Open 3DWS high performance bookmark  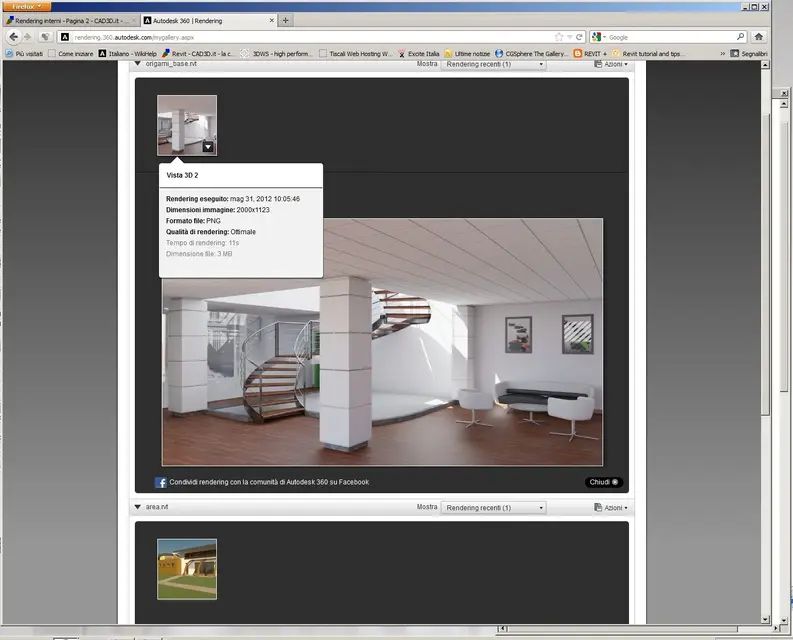tap(277, 54)
